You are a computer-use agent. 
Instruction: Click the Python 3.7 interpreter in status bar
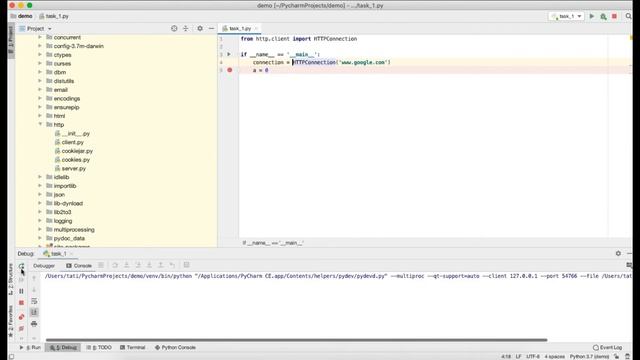click(x=589, y=356)
